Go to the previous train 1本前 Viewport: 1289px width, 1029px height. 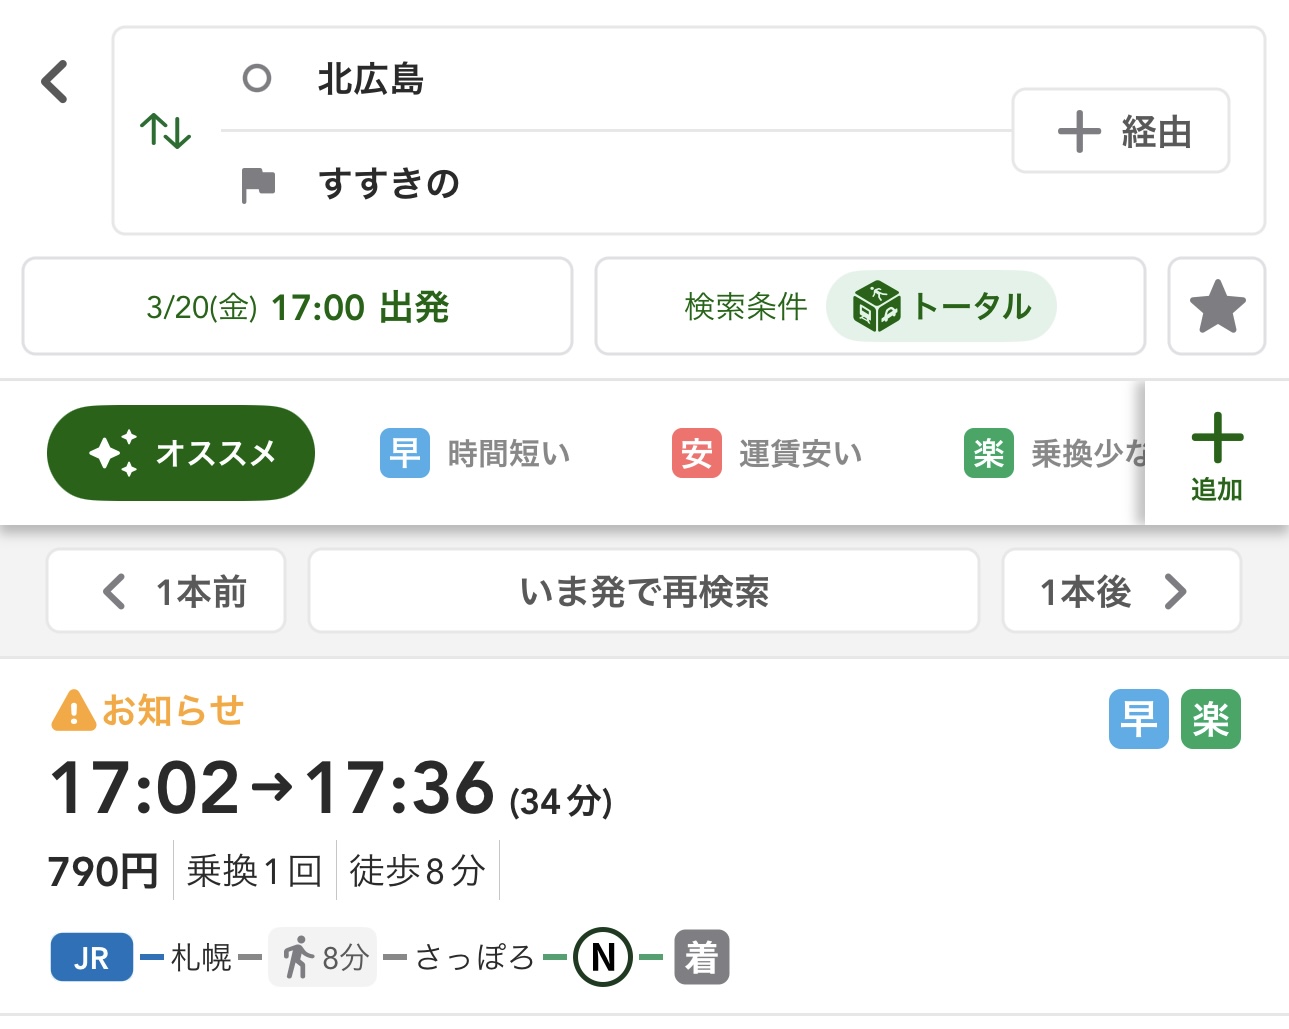coord(166,591)
